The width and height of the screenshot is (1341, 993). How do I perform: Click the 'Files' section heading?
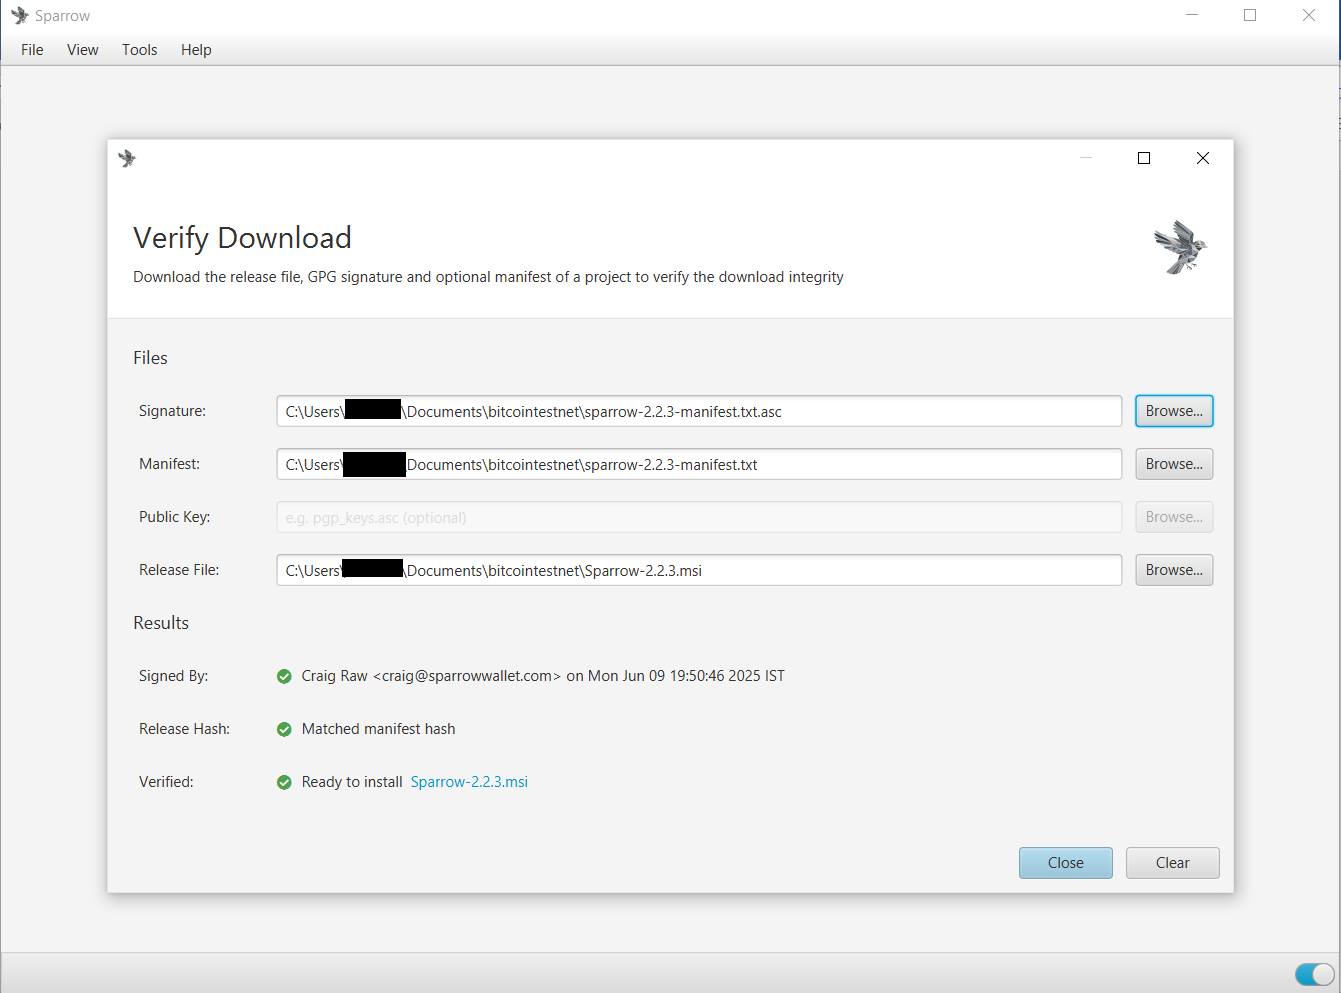150,358
